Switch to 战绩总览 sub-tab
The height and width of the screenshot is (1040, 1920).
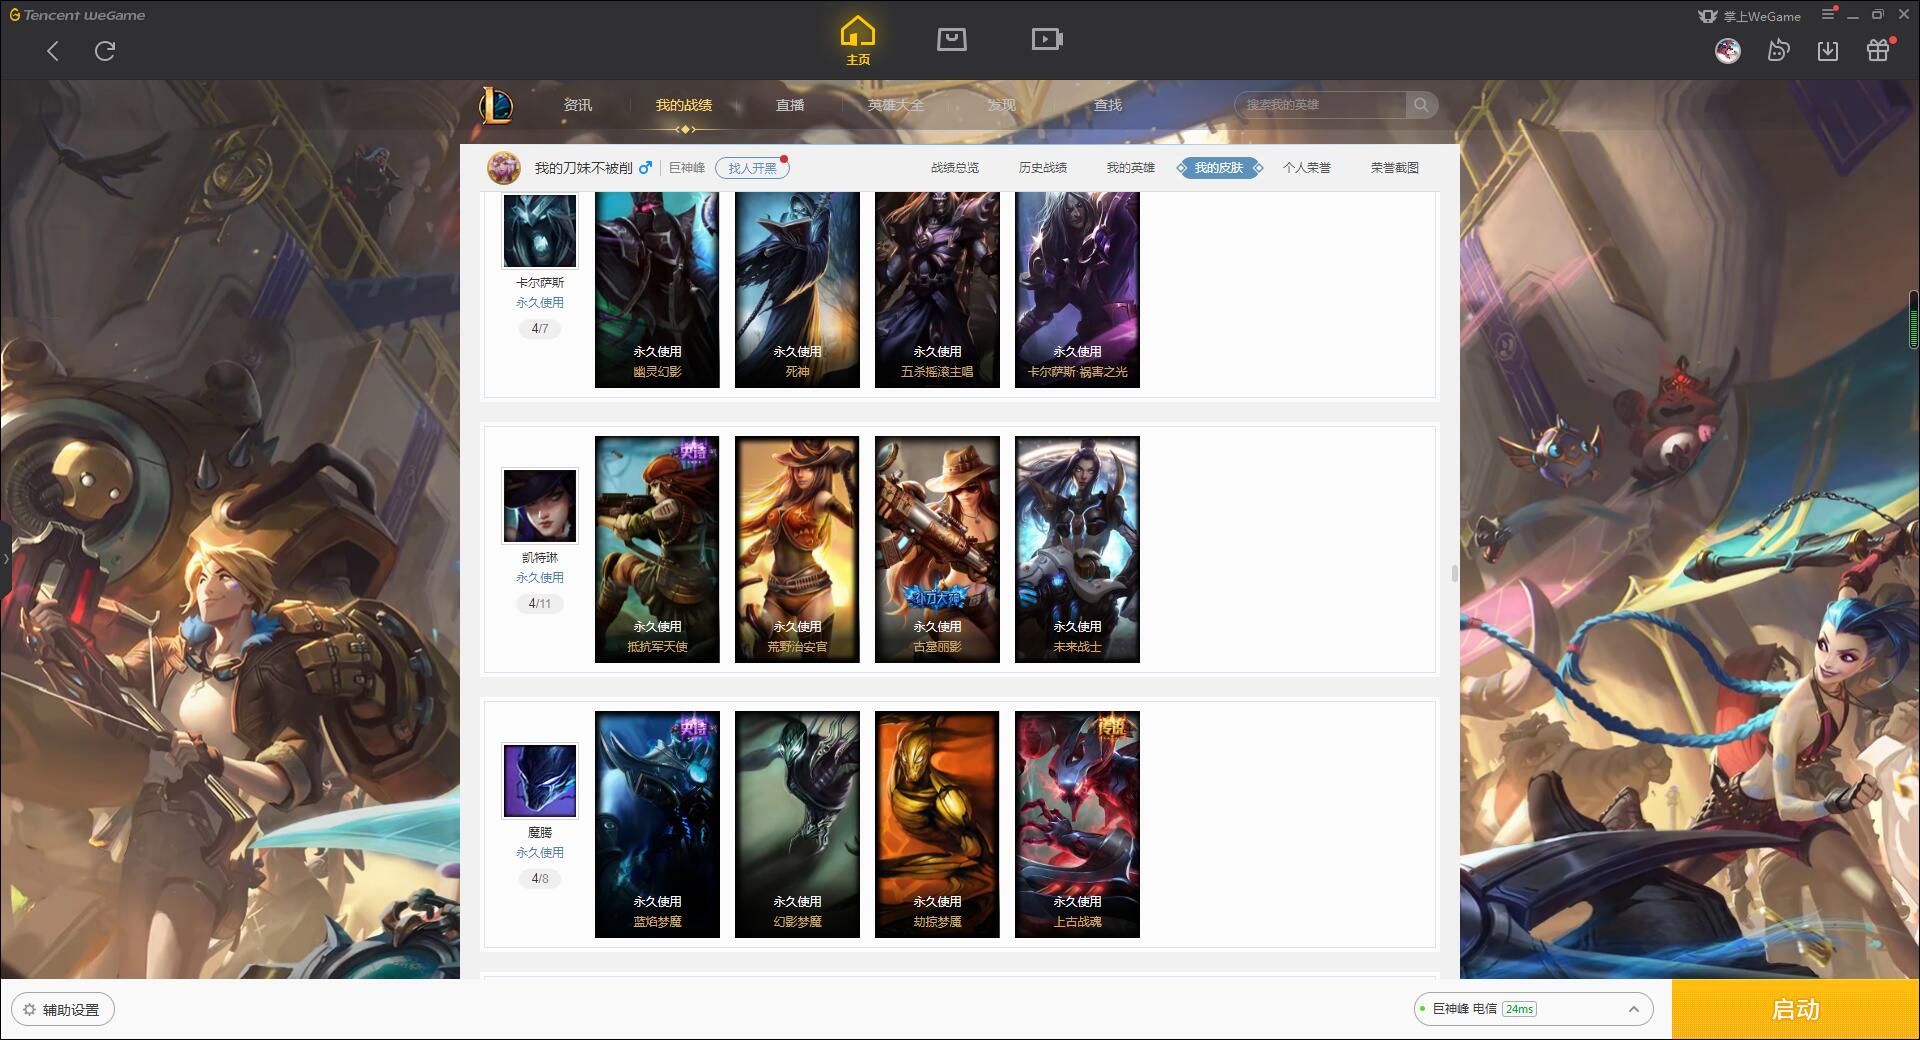tap(955, 168)
